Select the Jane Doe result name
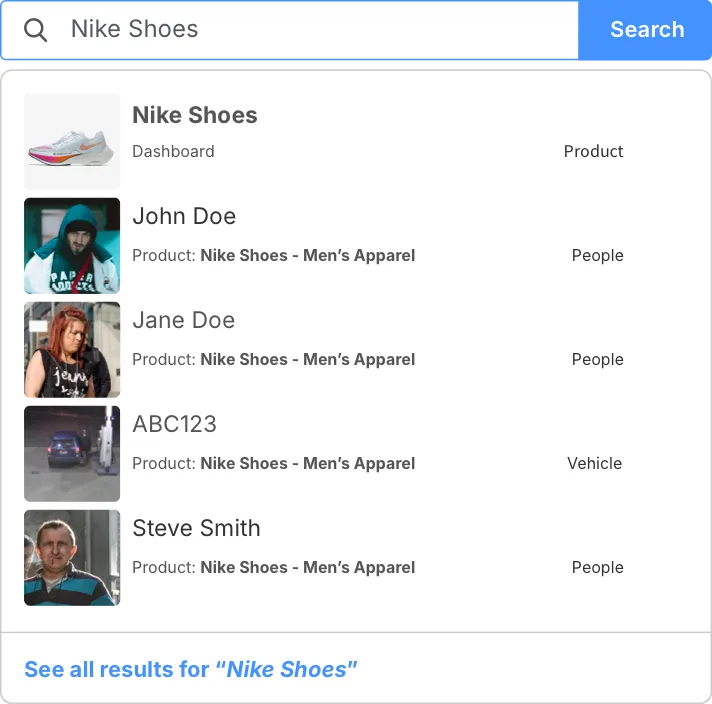 coord(184,320)
